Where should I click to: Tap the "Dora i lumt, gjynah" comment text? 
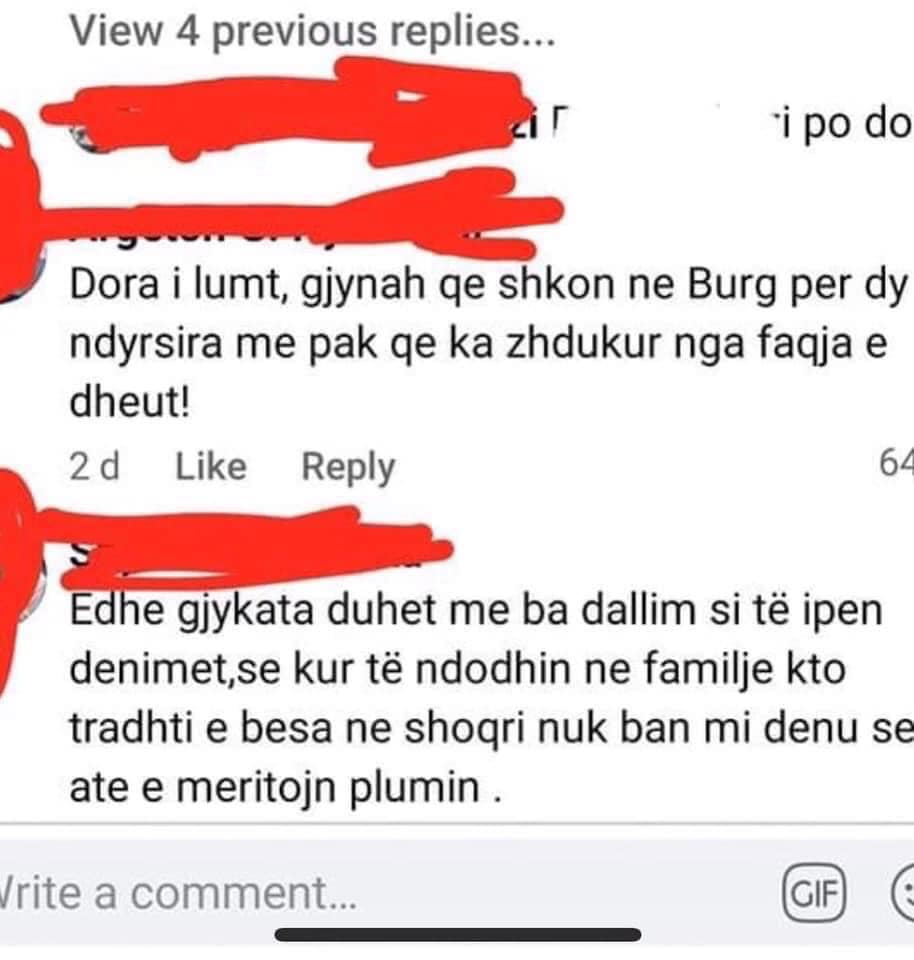click(x=488, y=343)
